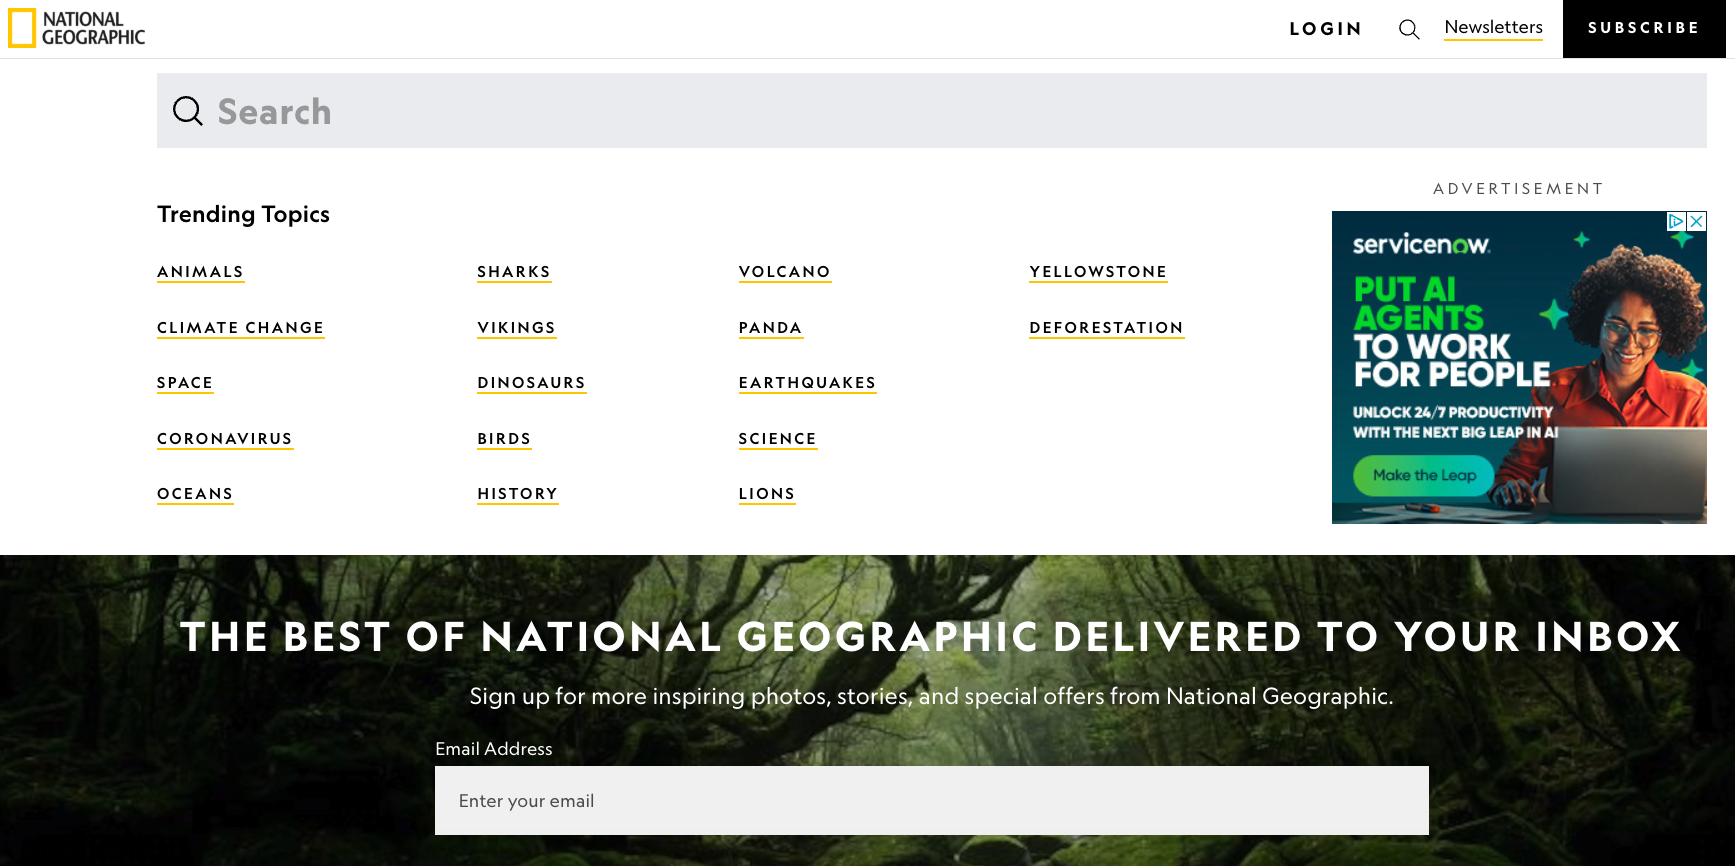Open the BIRDS trending topic
The width and height of the screenshot is (1735, 866).
pos(504,439)
